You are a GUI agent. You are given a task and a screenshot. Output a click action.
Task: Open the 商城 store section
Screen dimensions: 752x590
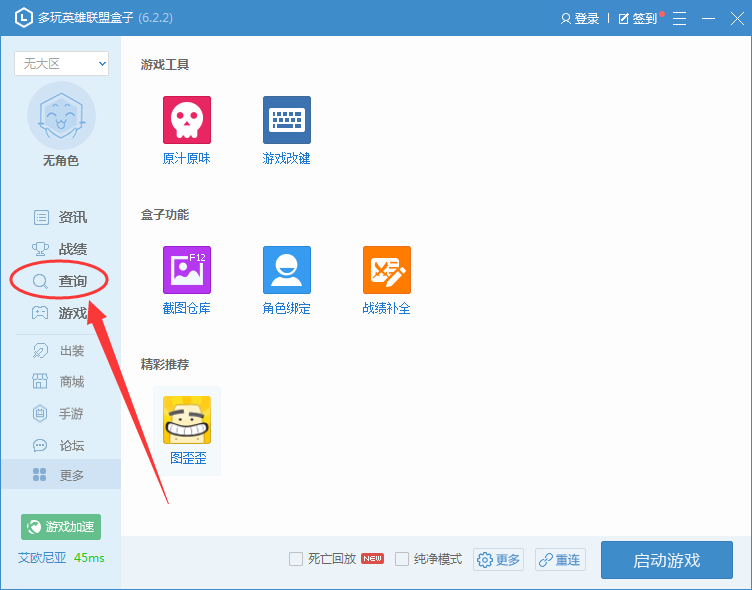pos(60,382)
